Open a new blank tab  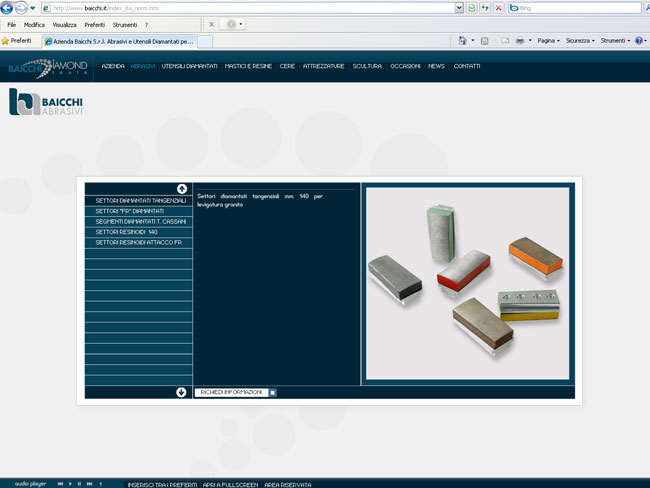pos(205,42)
